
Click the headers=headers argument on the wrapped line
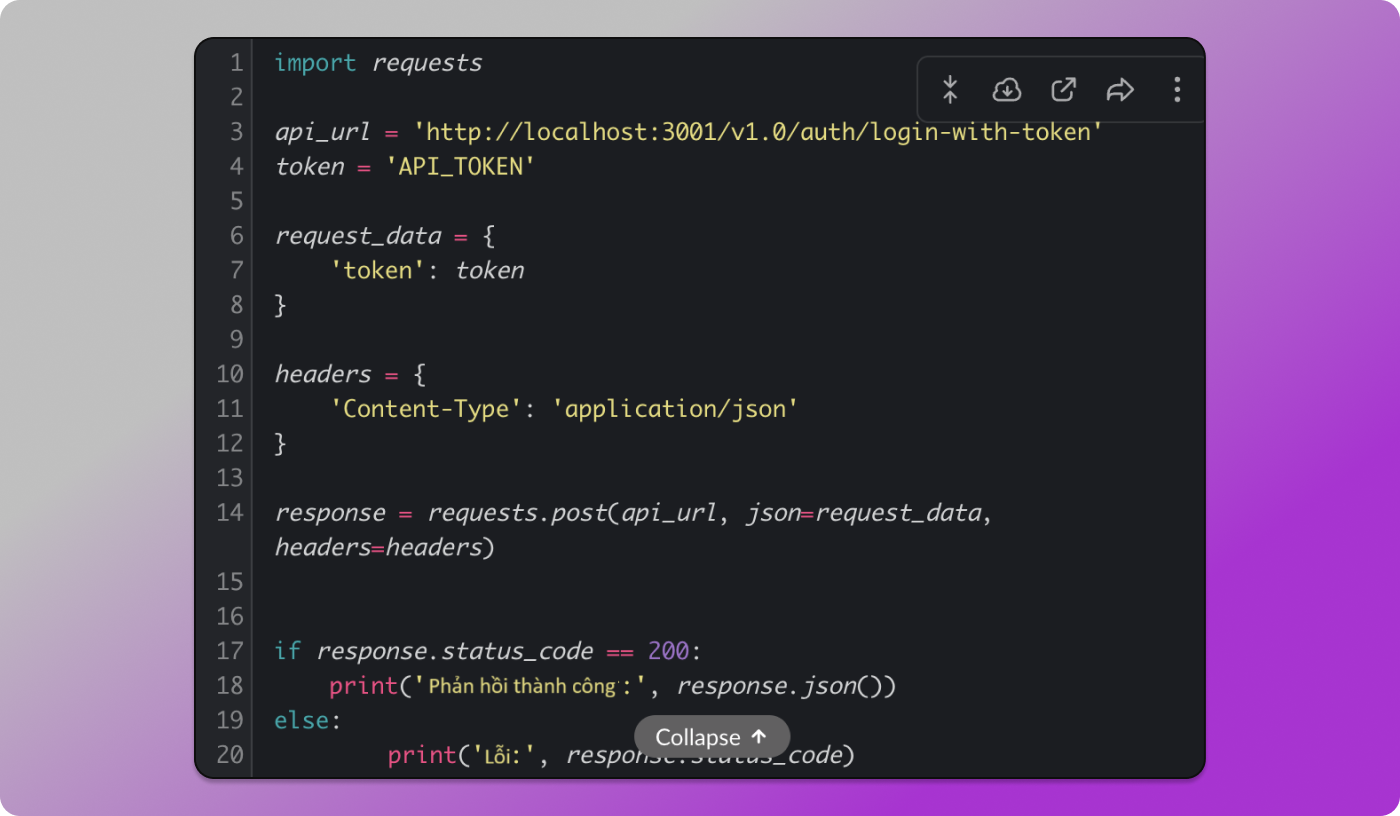378,548
